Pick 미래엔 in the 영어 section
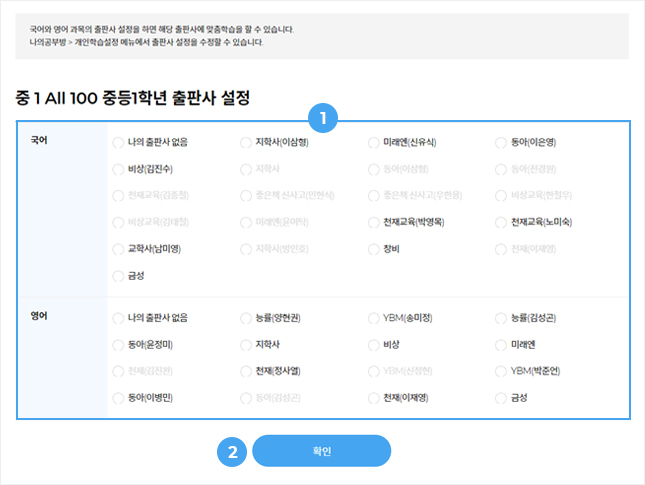This screenshot has width=645, height=485. (x=501, y=345)
